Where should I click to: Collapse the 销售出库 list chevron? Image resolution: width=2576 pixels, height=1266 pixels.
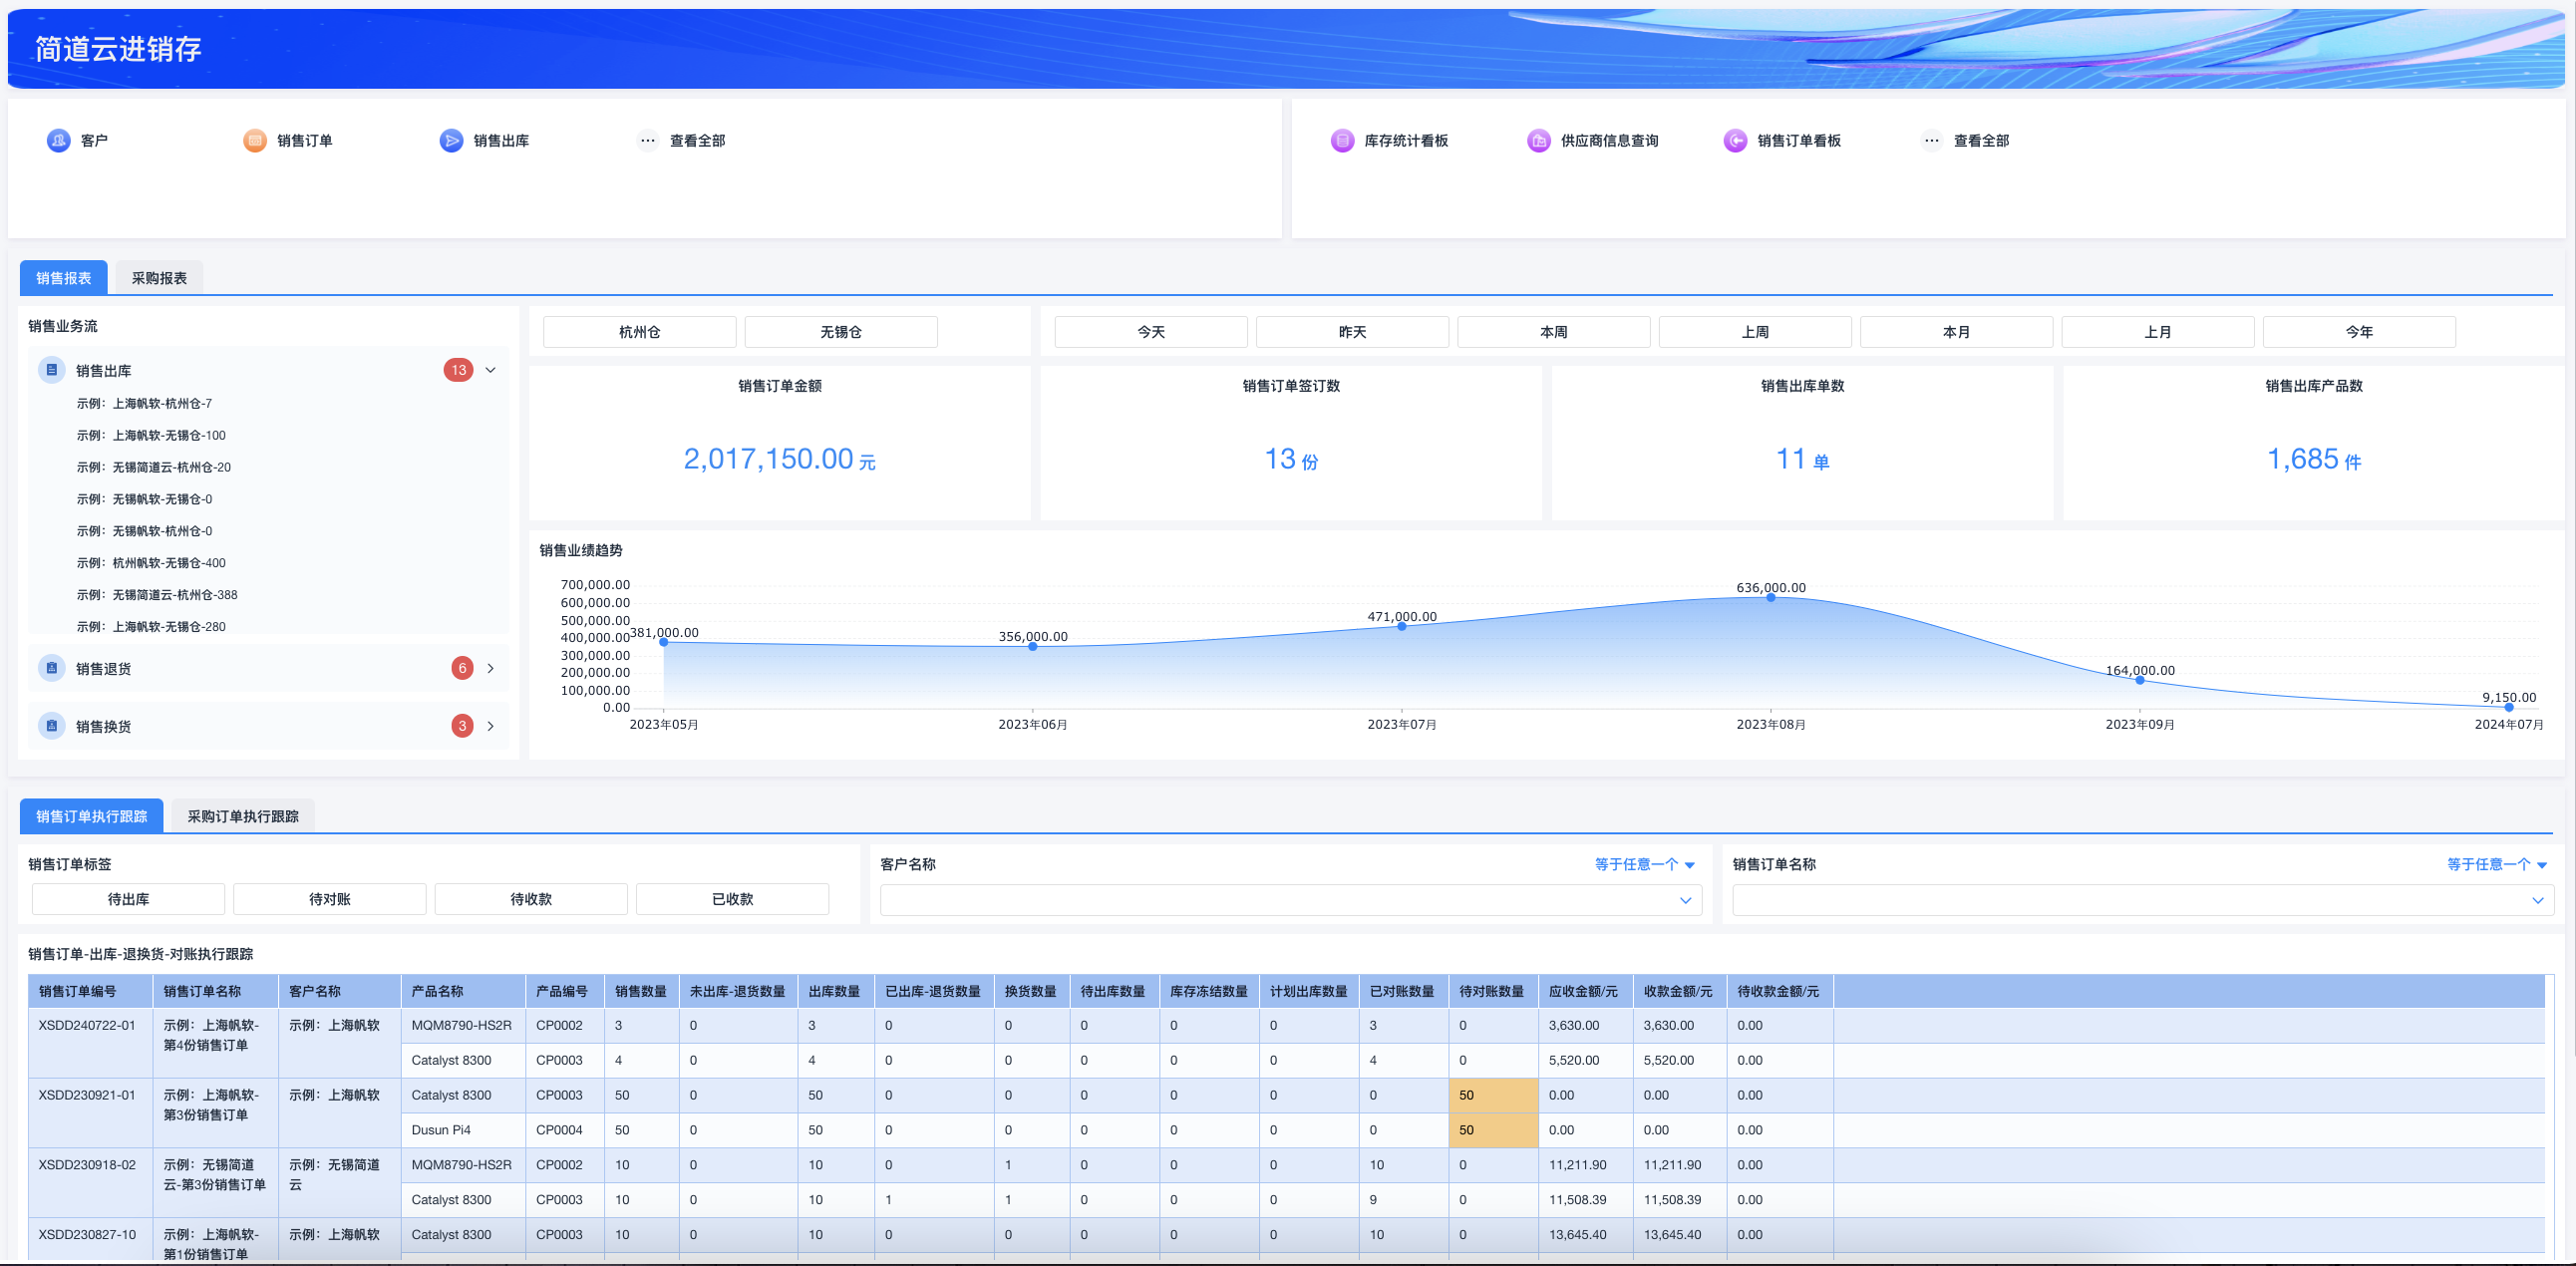tap(491, 370)
